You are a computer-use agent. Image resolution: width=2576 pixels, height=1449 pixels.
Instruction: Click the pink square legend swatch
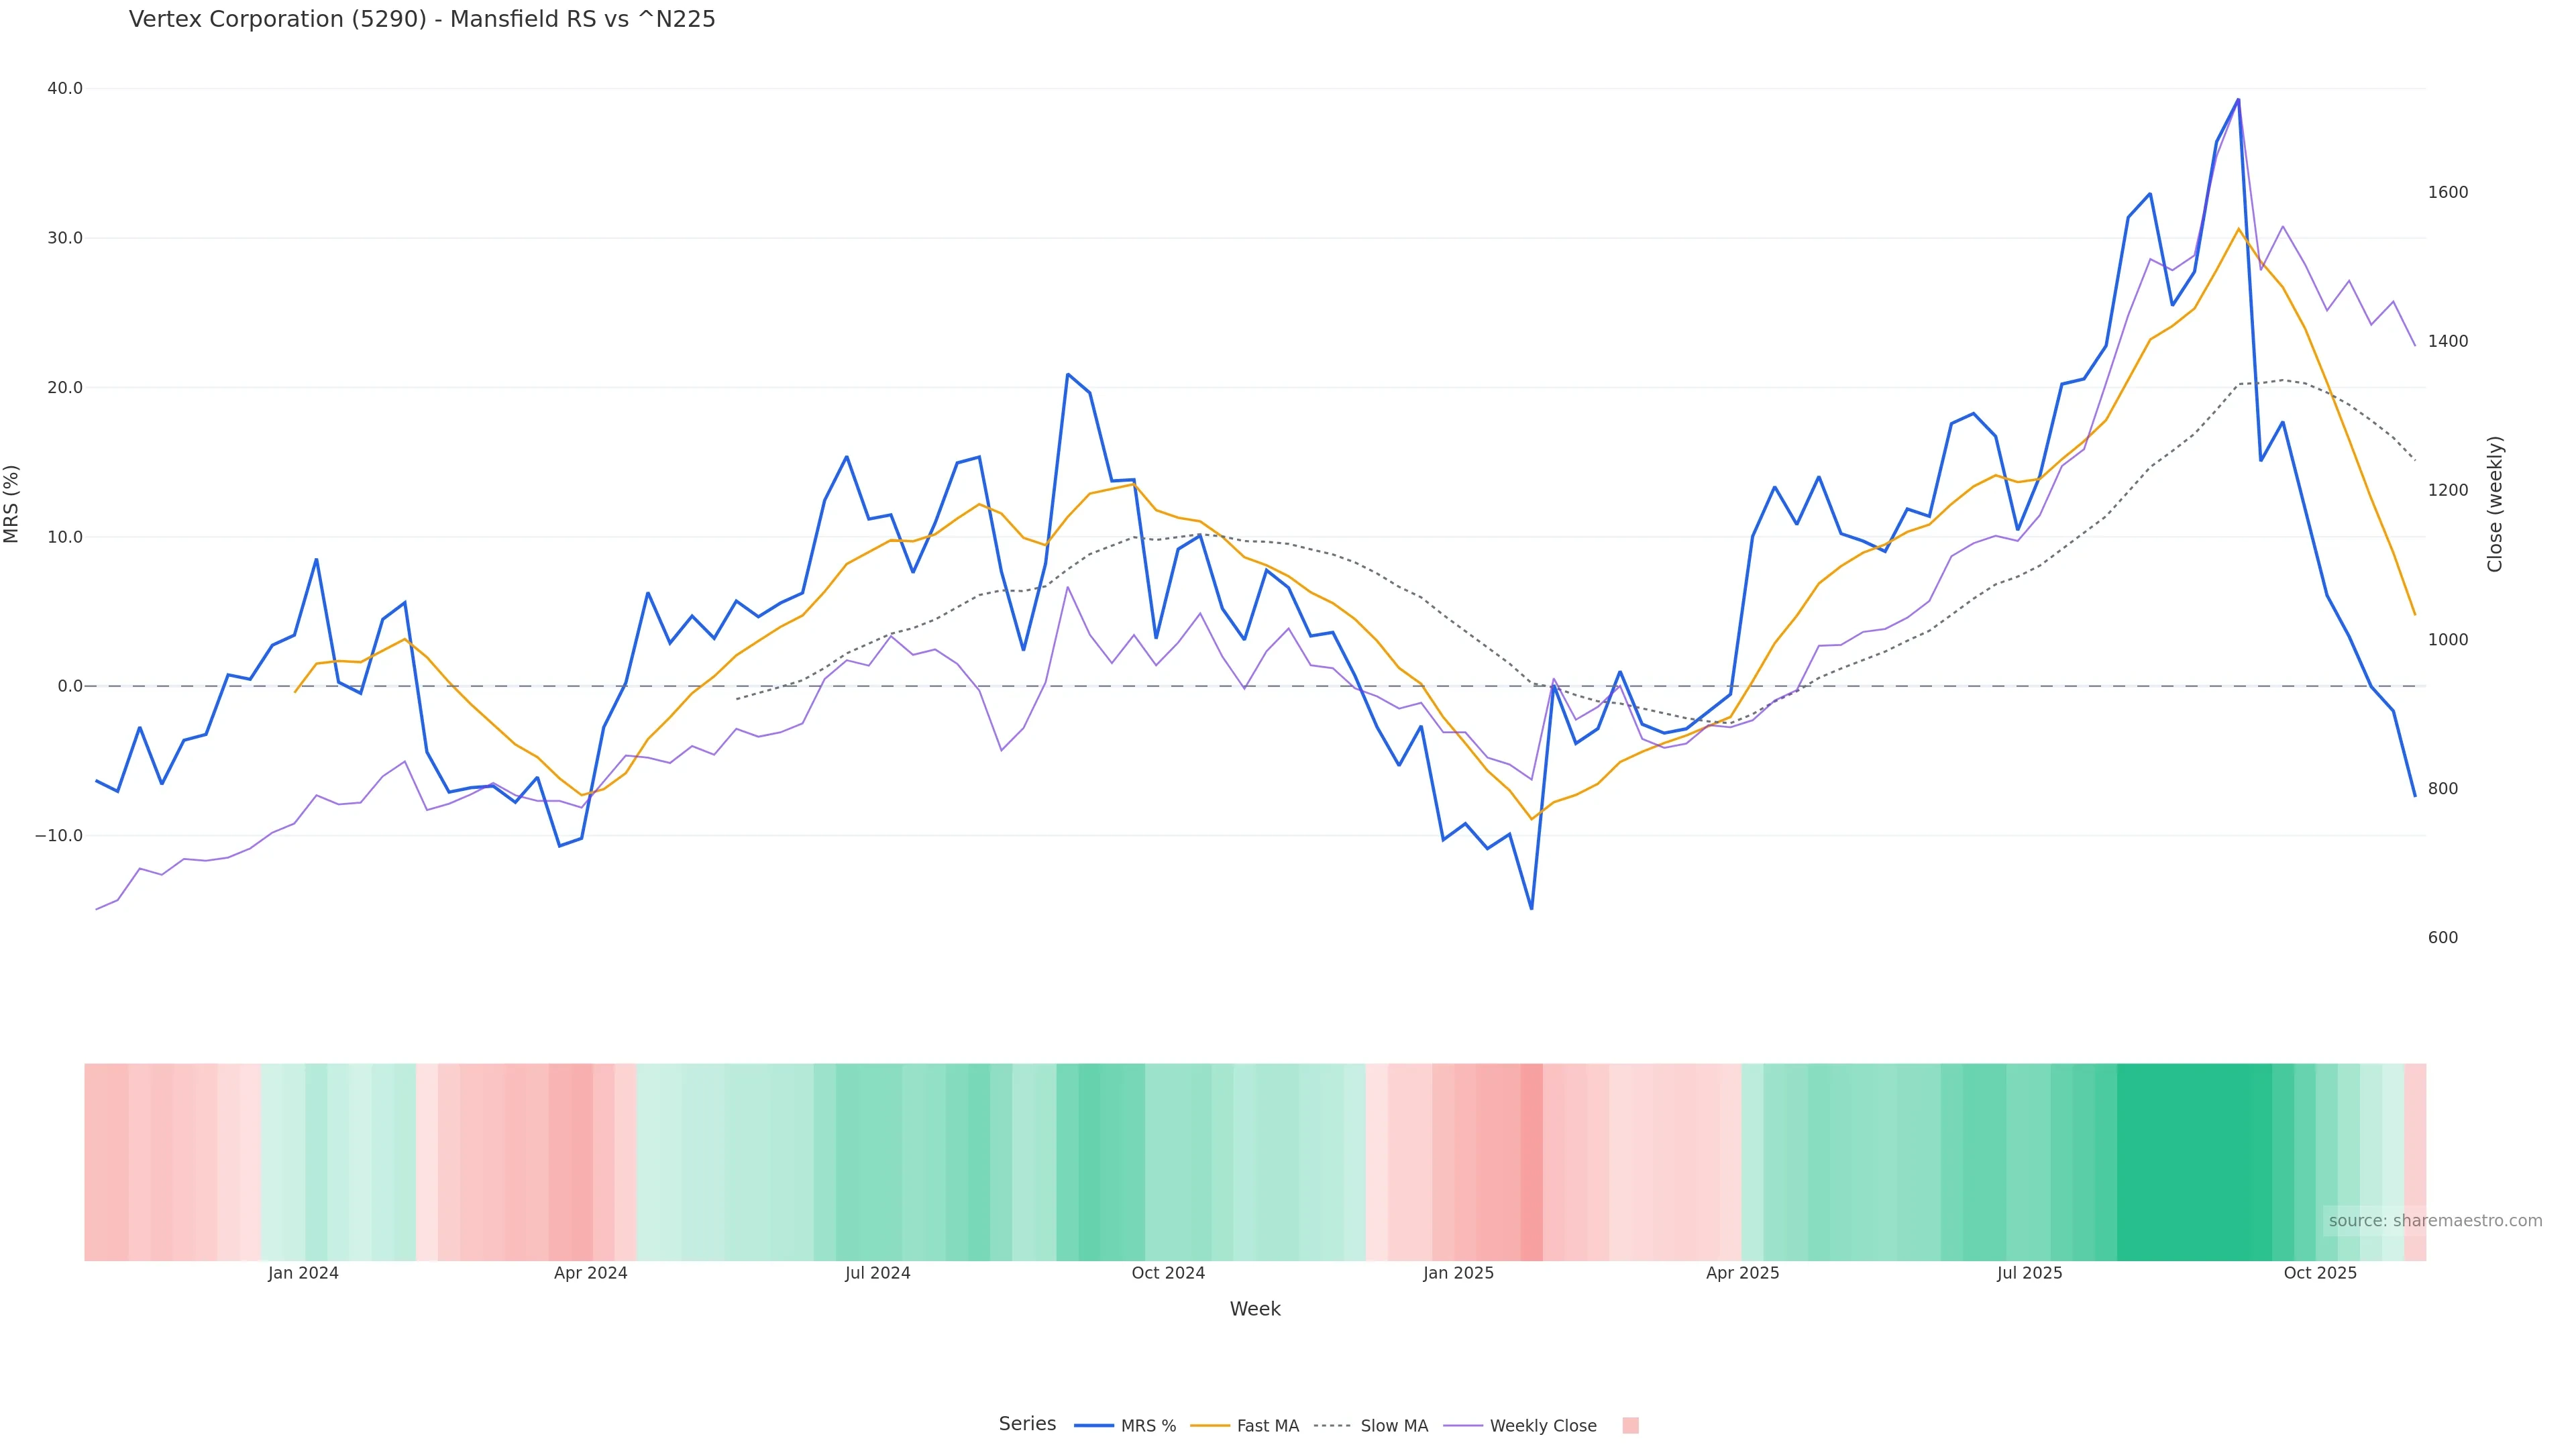point(1630,1426)
